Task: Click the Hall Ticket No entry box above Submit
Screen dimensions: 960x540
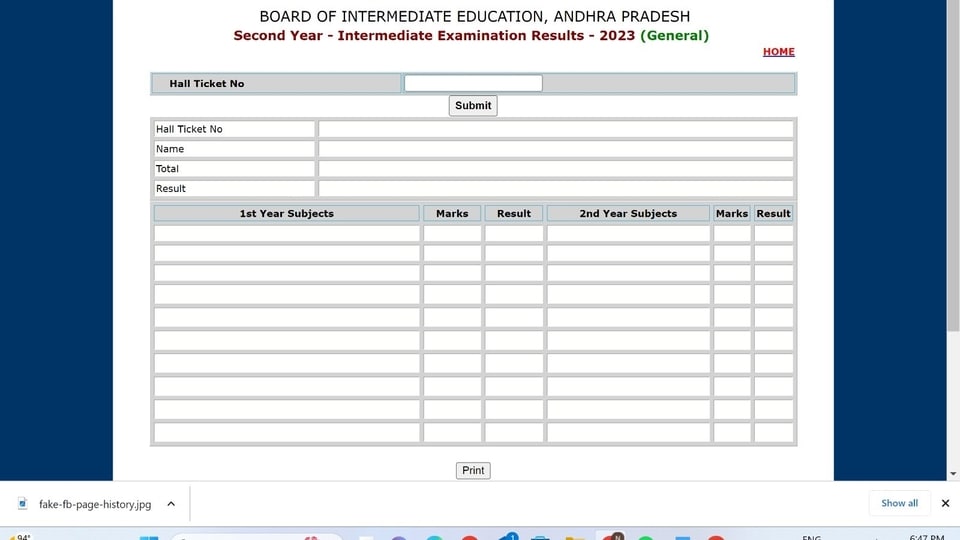Action: [x=473, y=83]
